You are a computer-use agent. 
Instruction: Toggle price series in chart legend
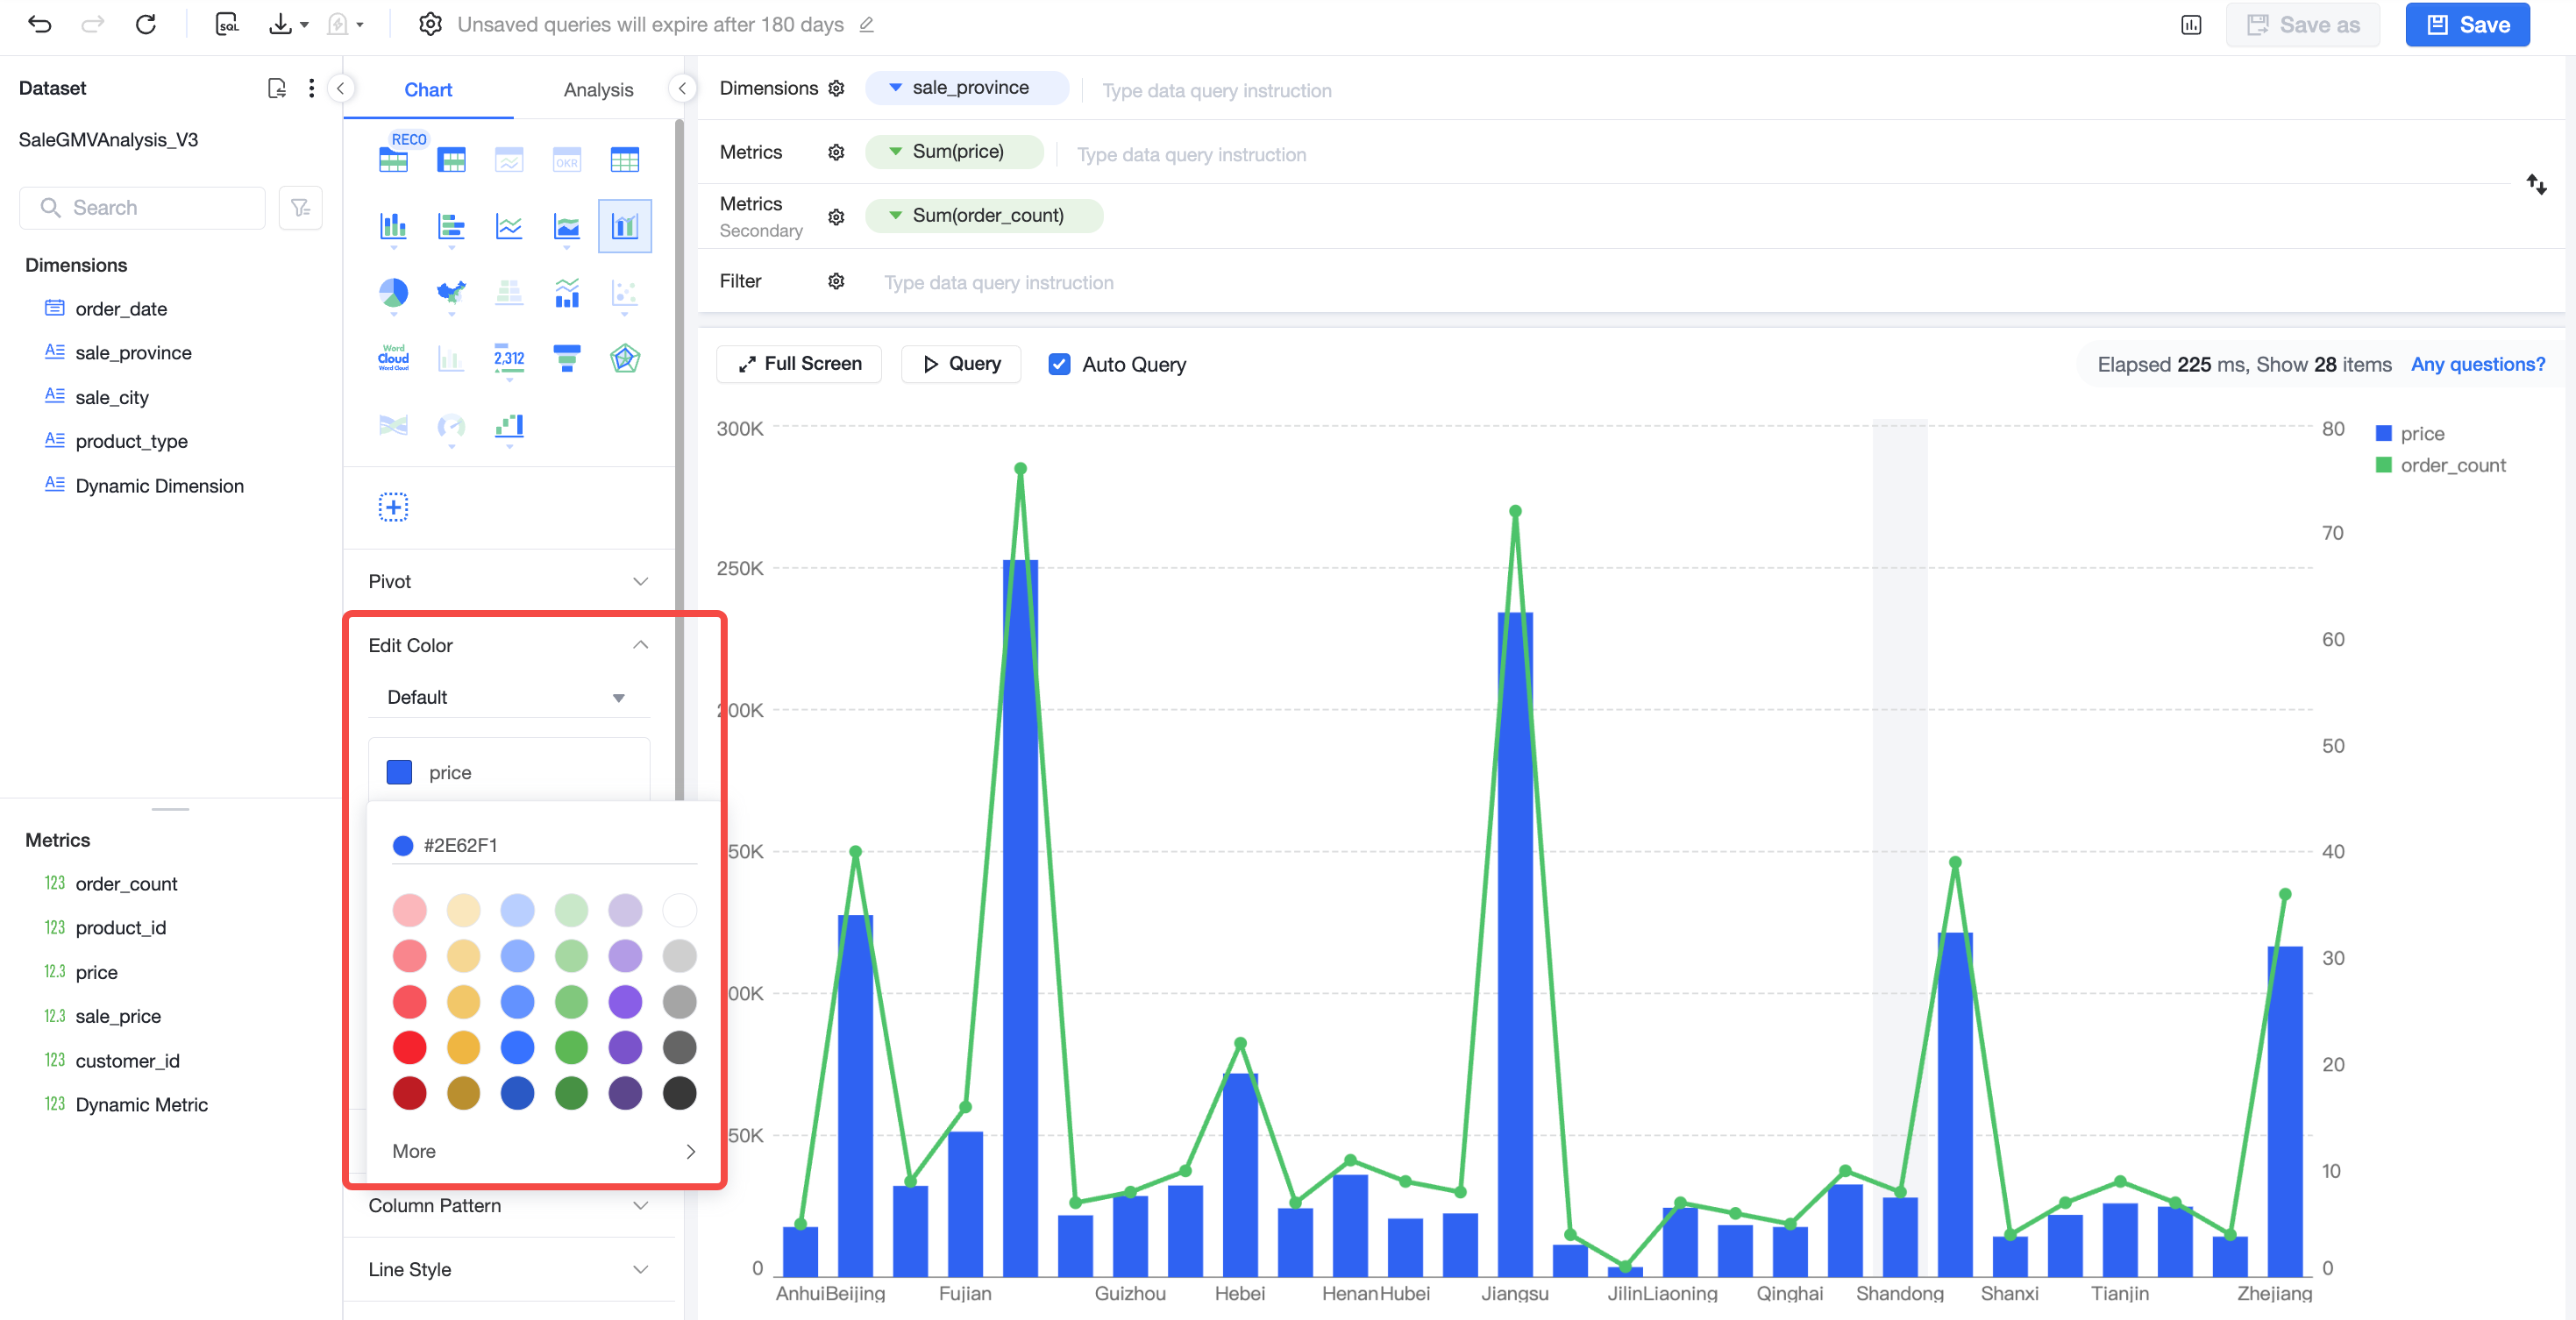tap(2410, 433)
